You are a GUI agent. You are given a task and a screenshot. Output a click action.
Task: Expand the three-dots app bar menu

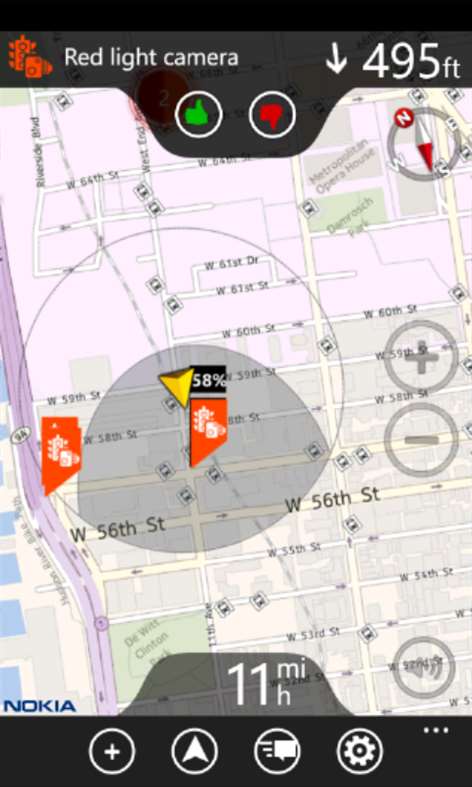pos(435,730)
